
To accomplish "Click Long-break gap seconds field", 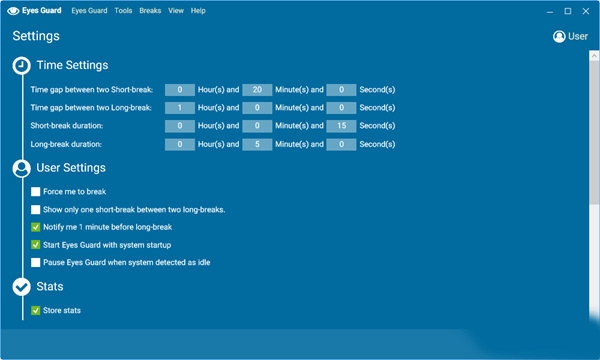I will [x=341, y=108].
